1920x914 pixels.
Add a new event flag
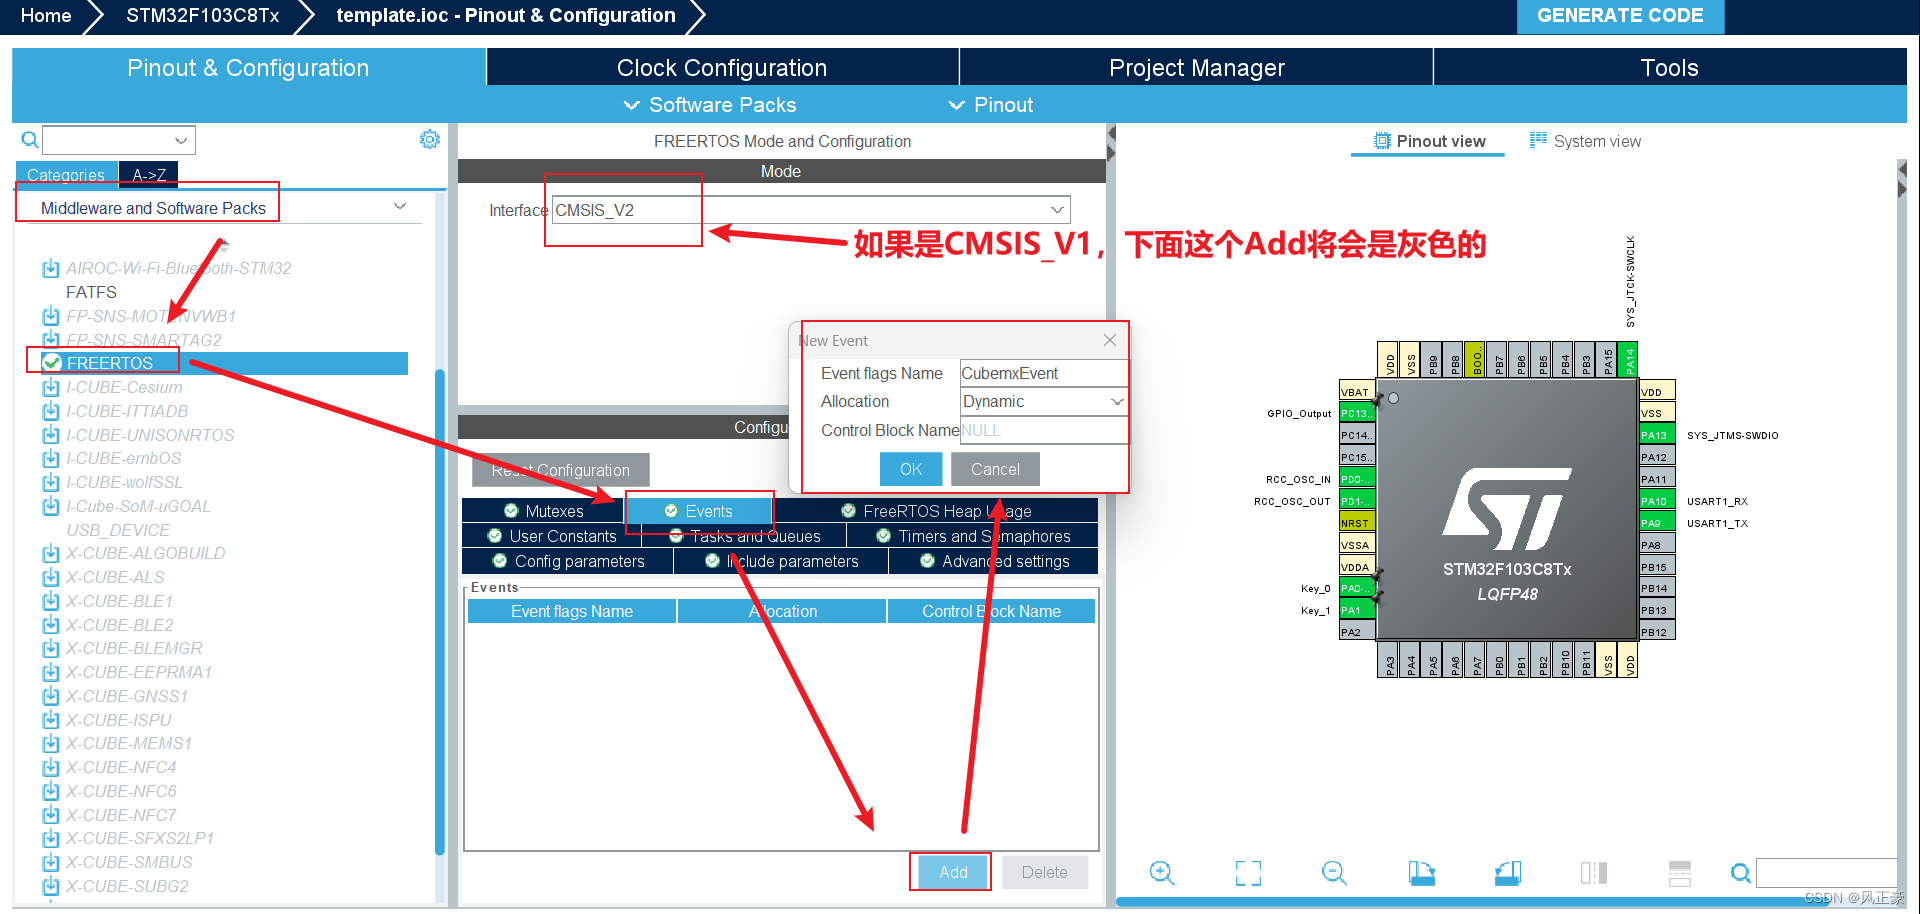pos(953,872)
